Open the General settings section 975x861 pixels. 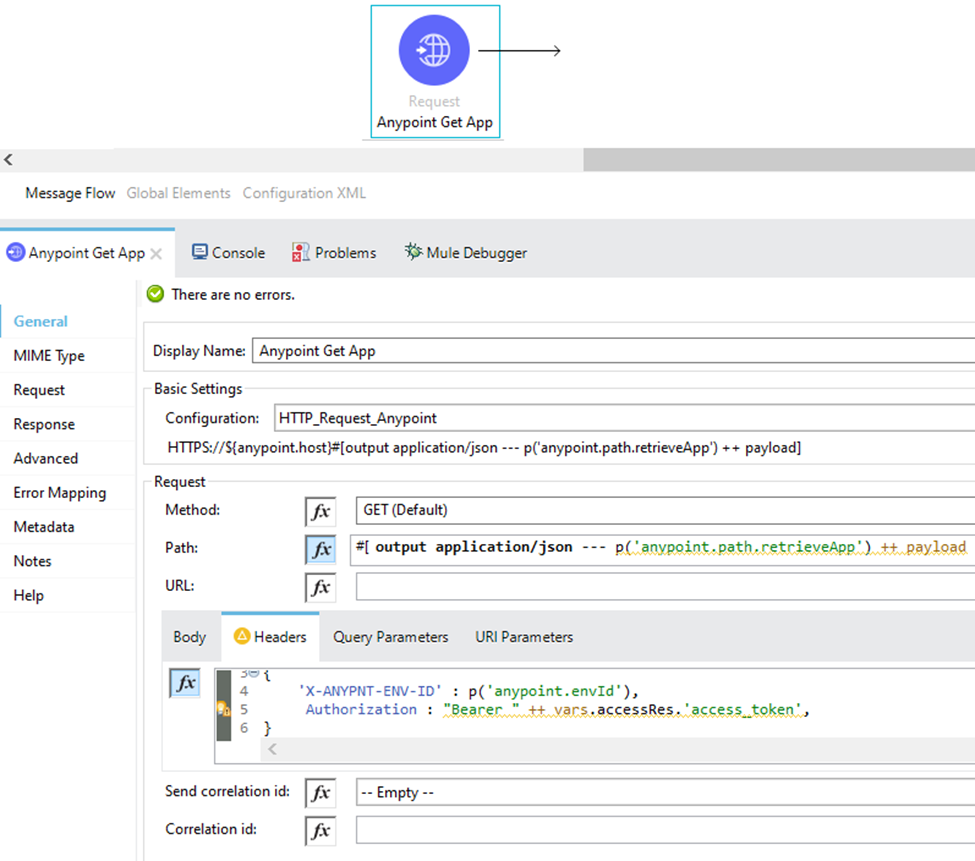[67, 321]
